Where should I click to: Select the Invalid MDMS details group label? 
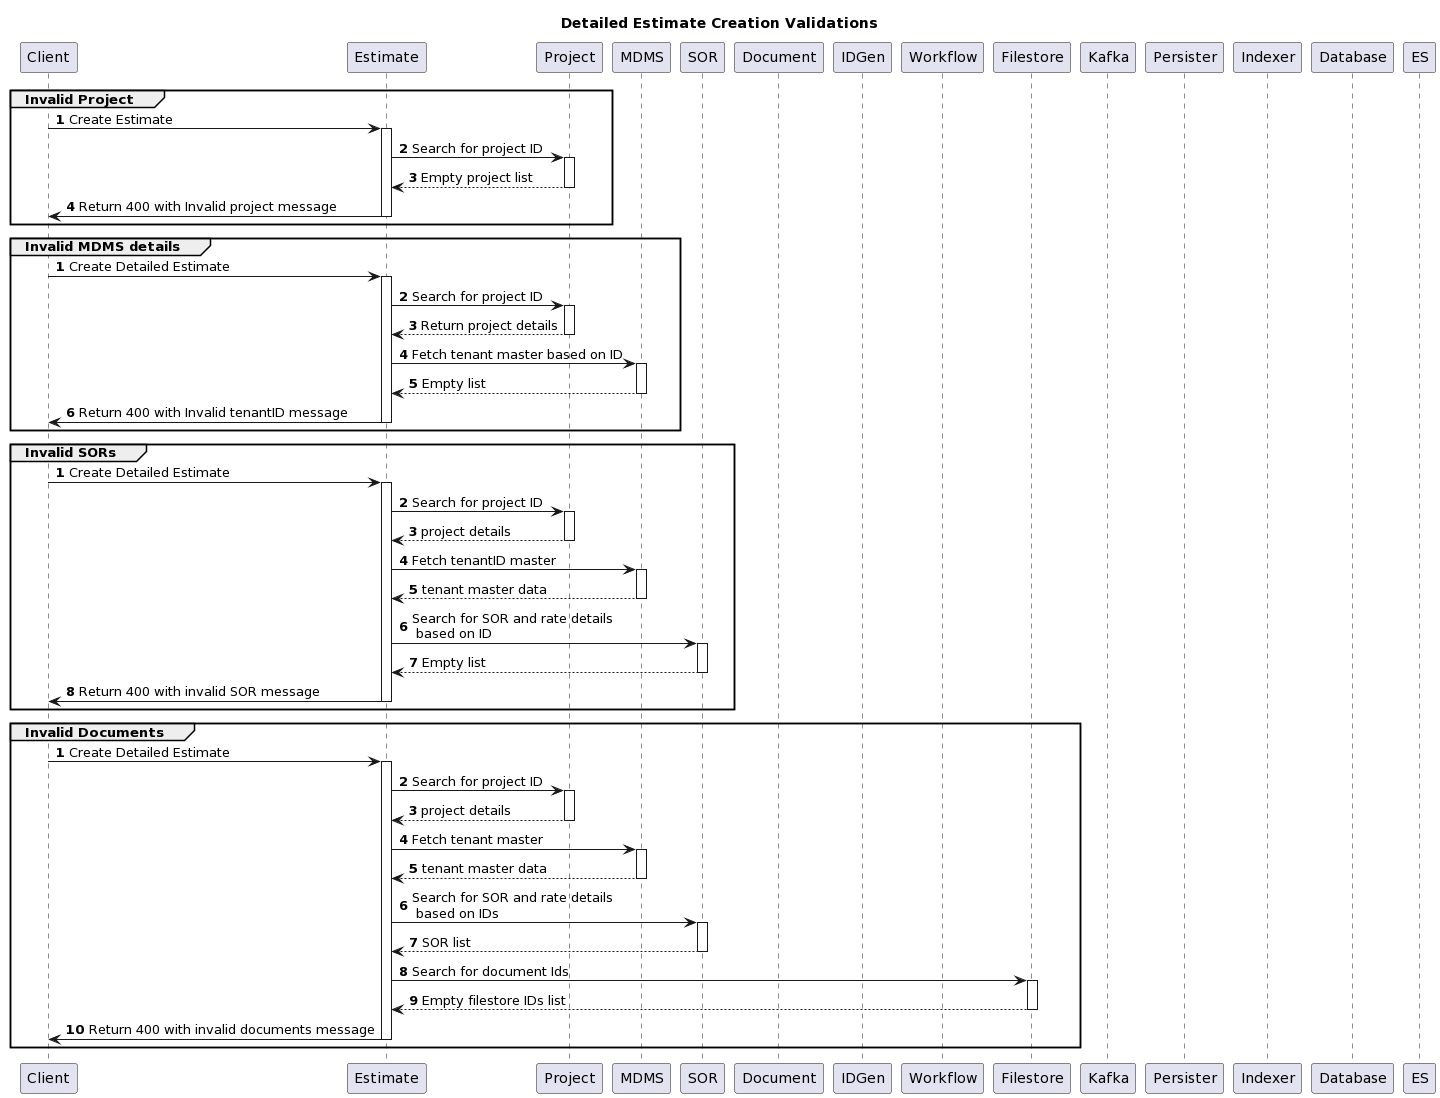(x=102, y=247)
